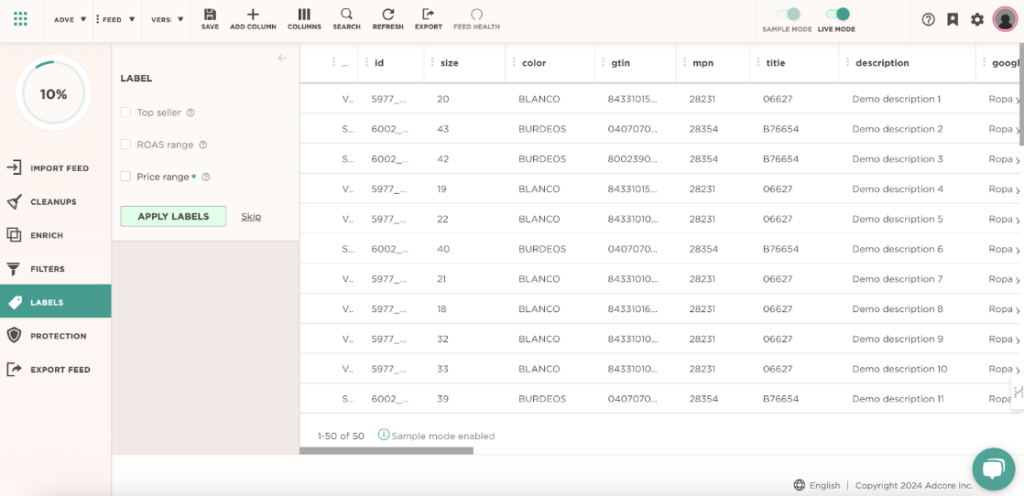Go to Cleanups in the sidebar

54,202
